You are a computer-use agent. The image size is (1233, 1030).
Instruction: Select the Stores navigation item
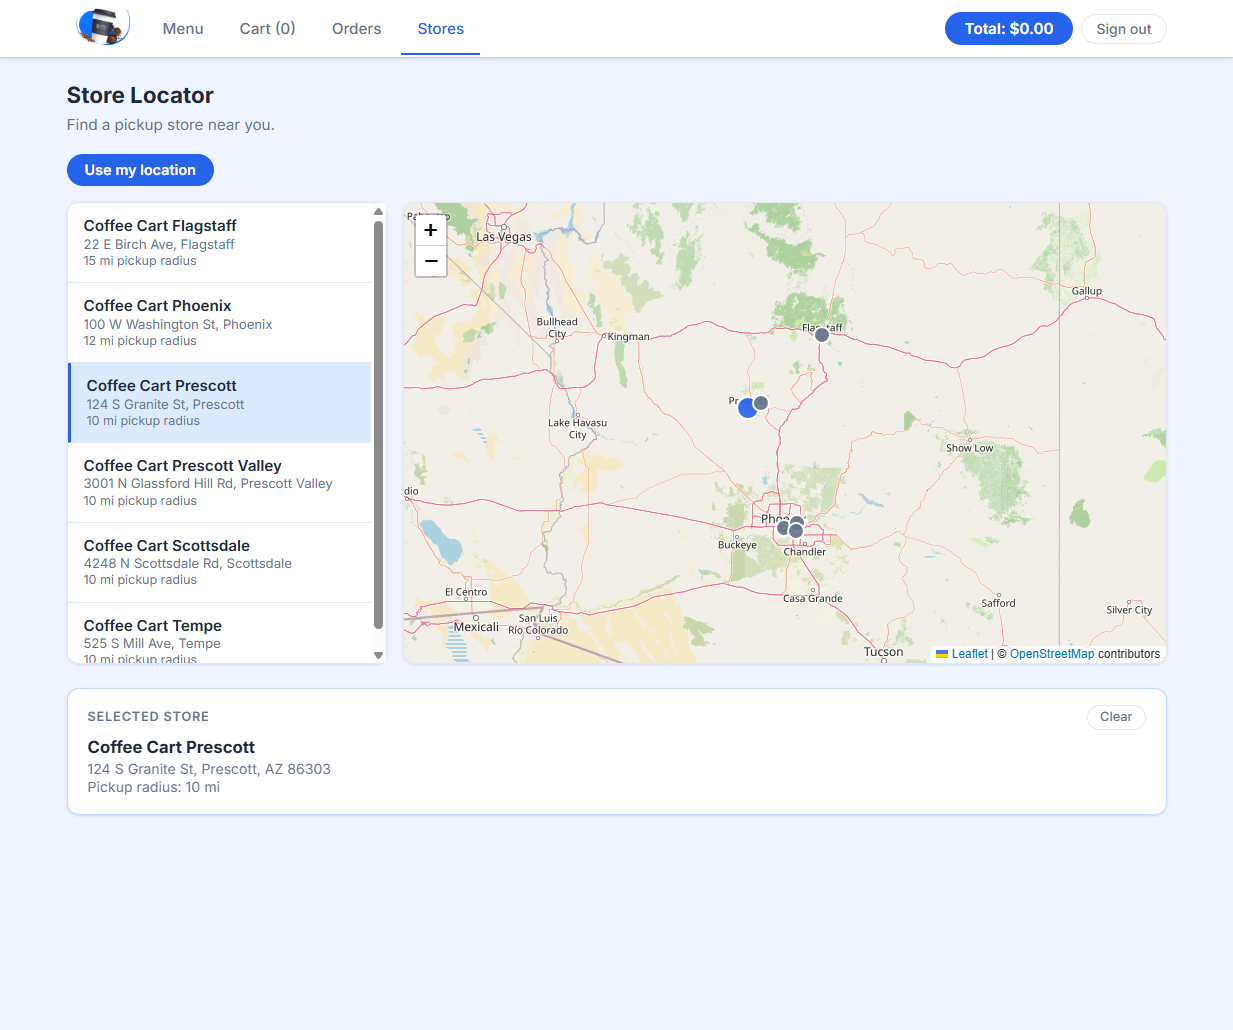[x=440, y=29]
